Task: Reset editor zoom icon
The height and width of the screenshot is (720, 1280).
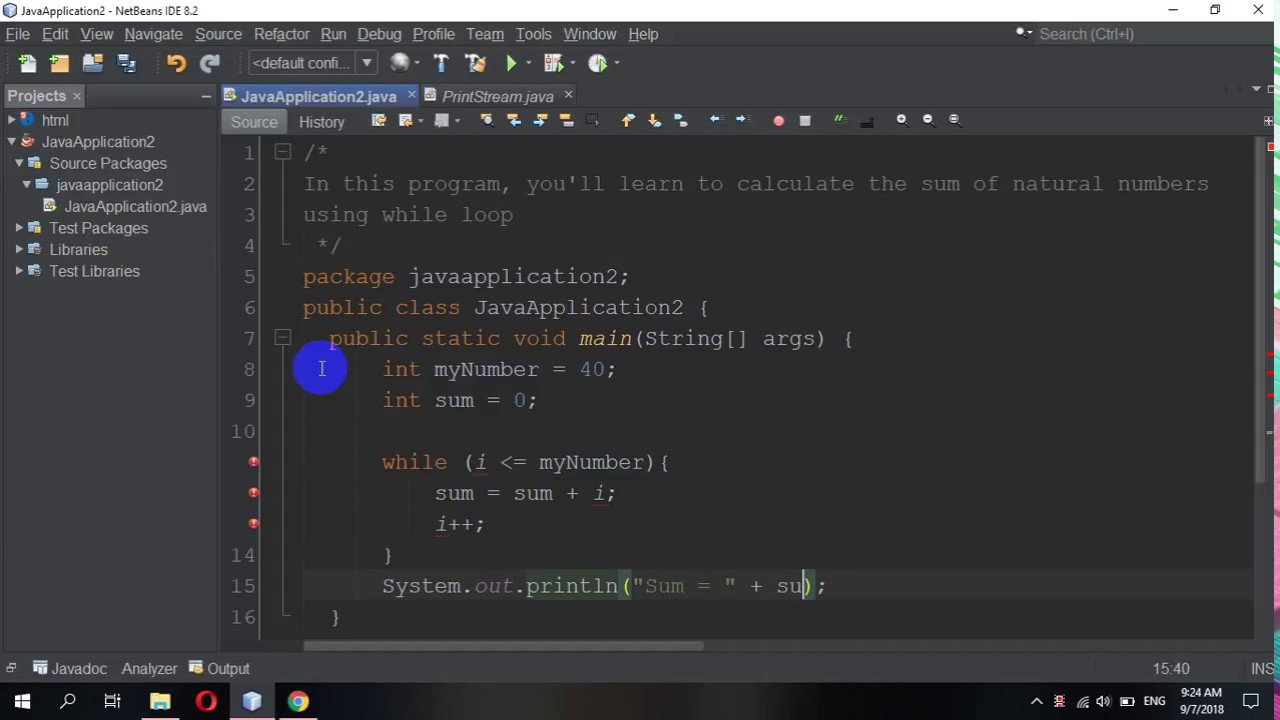Action: pos(954,120)
